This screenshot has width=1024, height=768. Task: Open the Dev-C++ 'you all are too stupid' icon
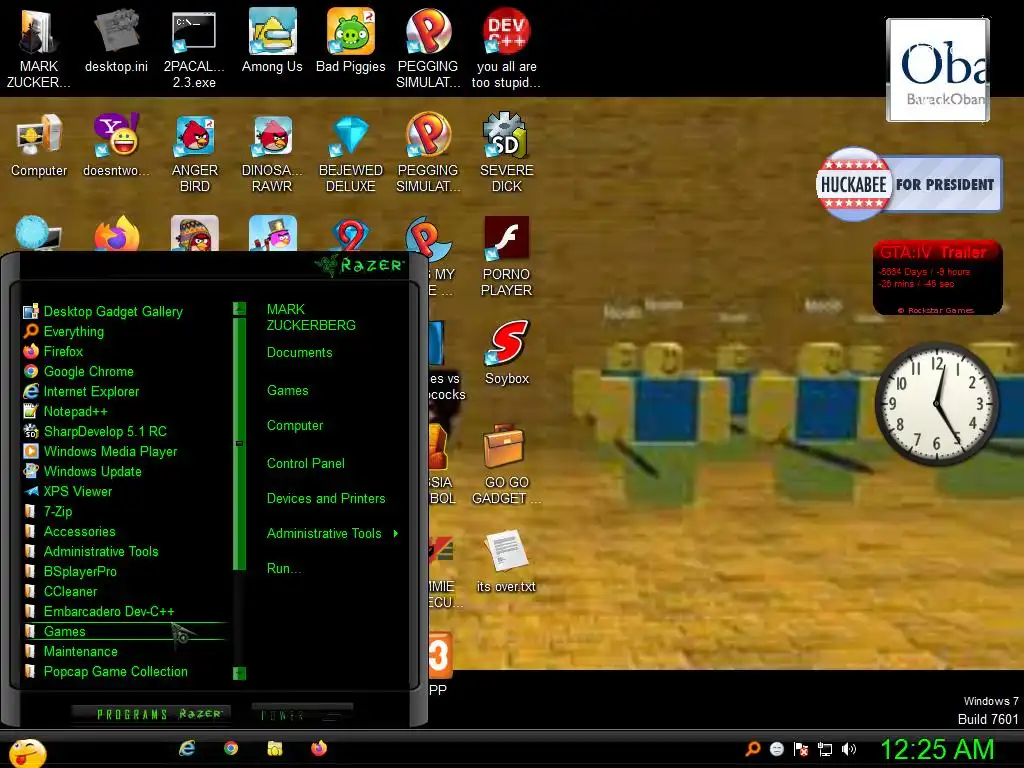click(506, 47)
